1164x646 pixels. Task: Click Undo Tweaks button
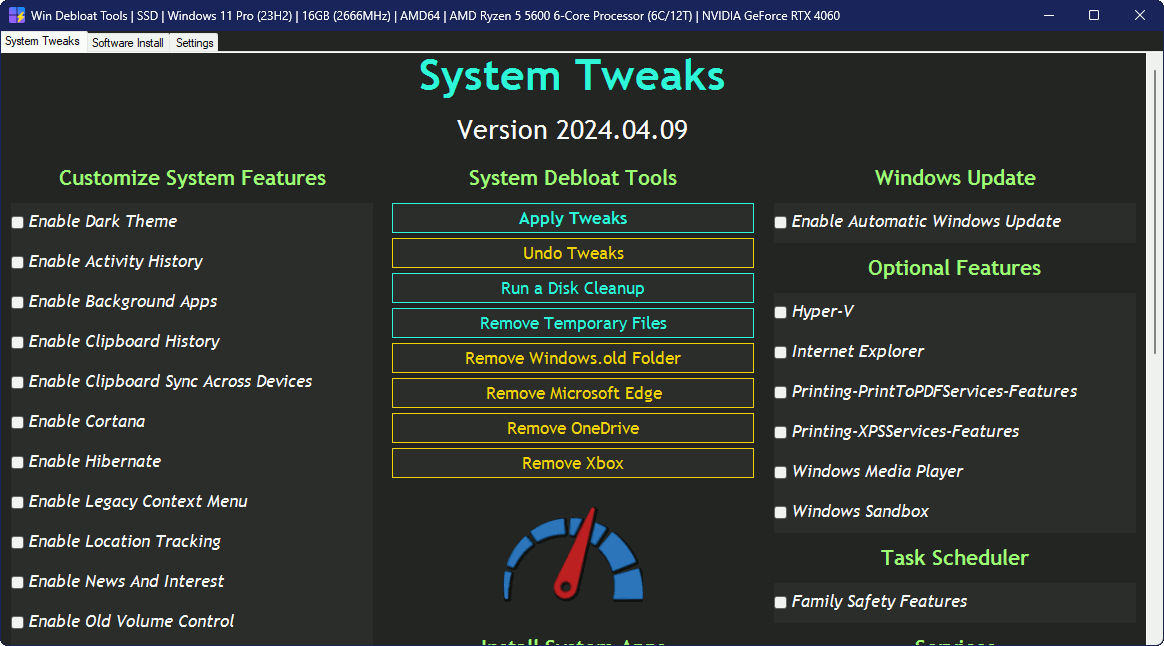tap(573, 253)
